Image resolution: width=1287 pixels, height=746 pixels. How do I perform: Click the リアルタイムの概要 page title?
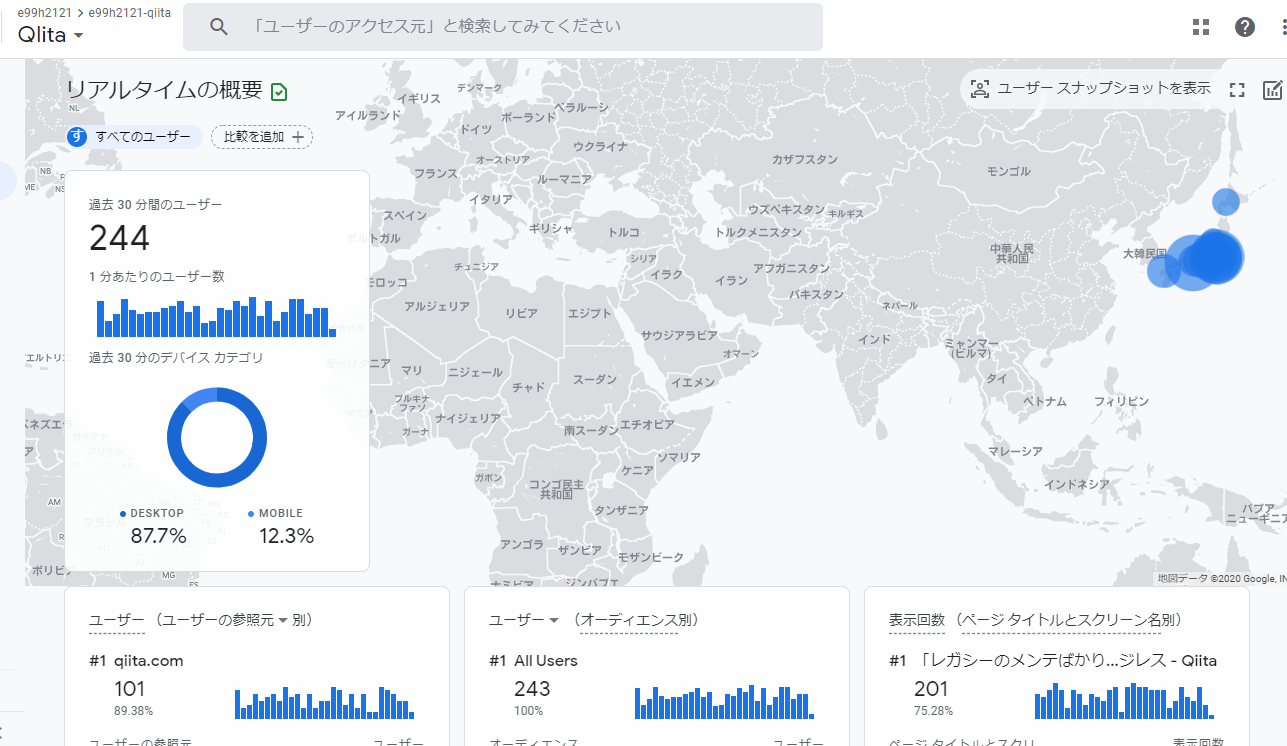click(x=164, y=90)
